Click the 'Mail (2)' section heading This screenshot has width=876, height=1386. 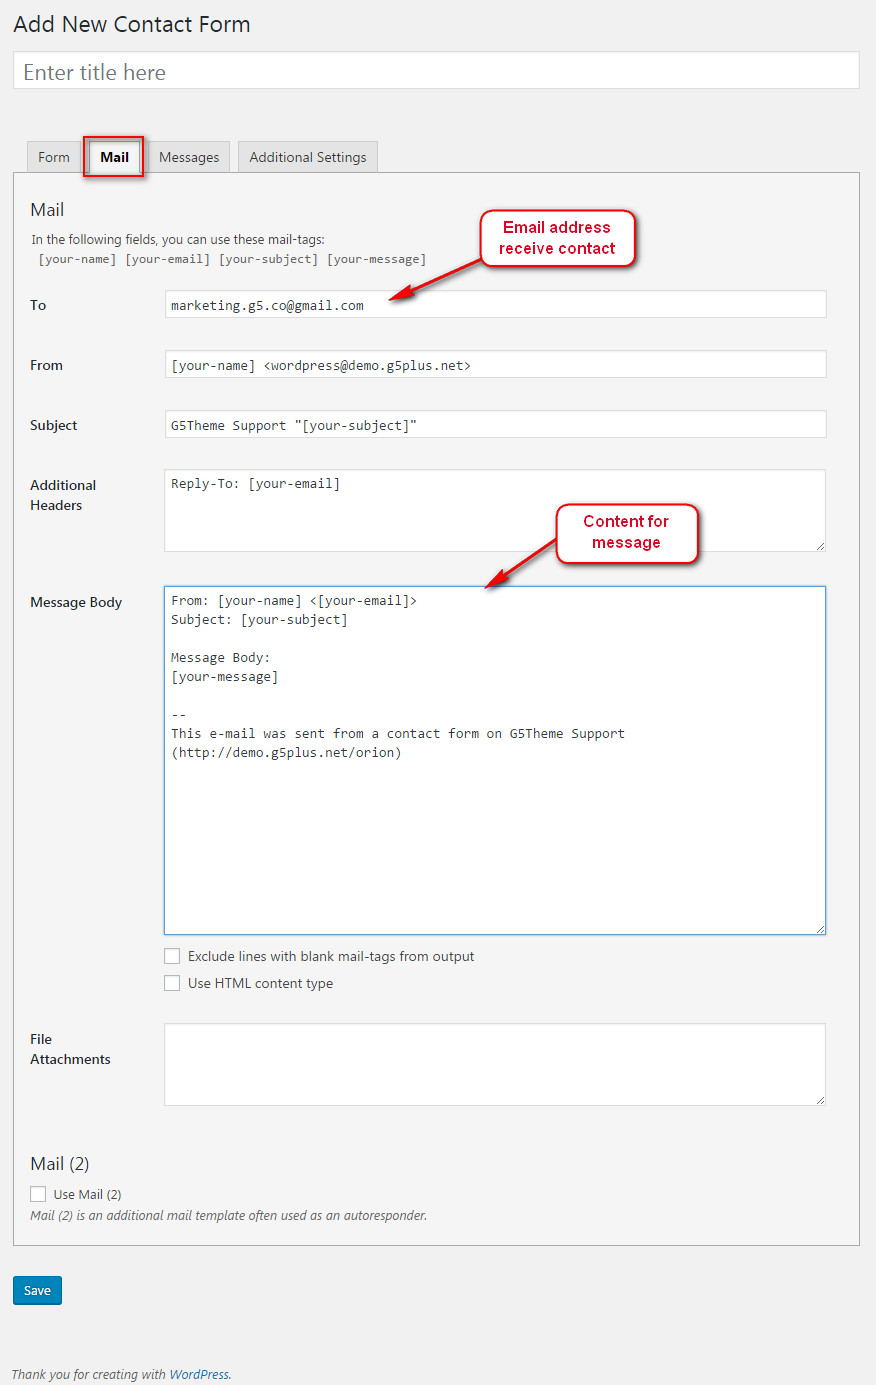click(x=60, y=1164)
